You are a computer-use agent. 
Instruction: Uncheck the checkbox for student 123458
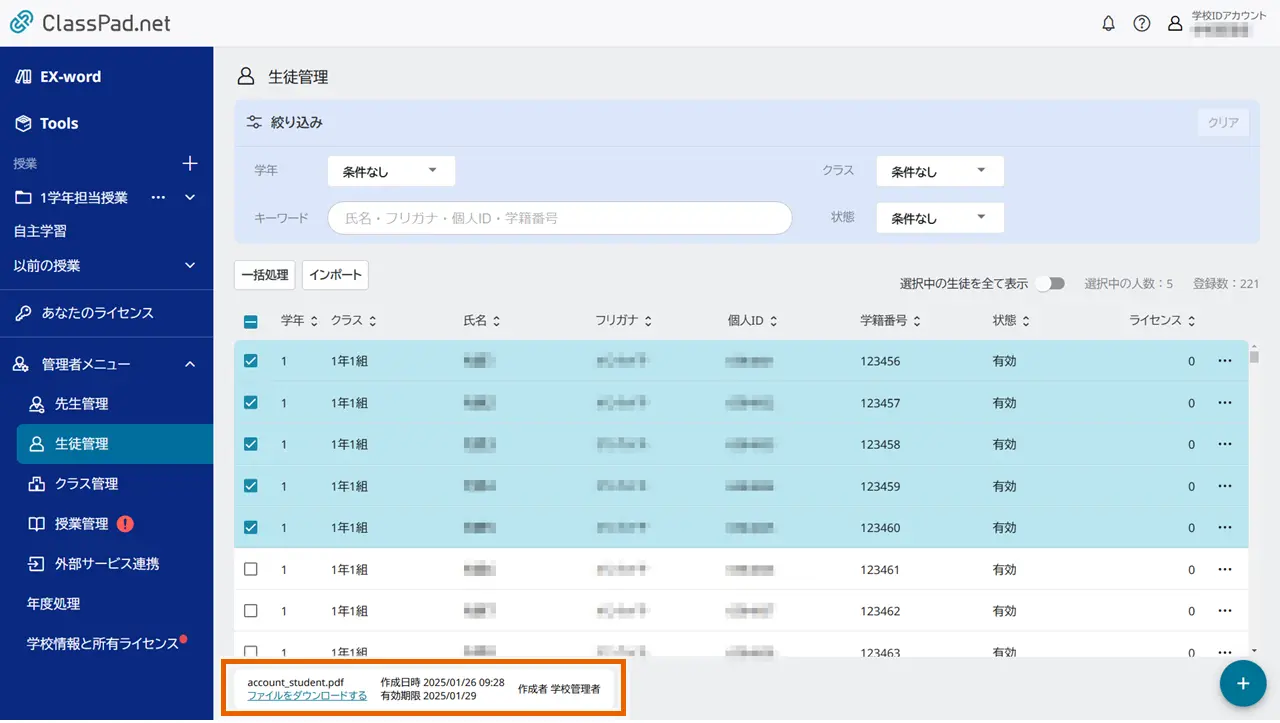[251, 444]
